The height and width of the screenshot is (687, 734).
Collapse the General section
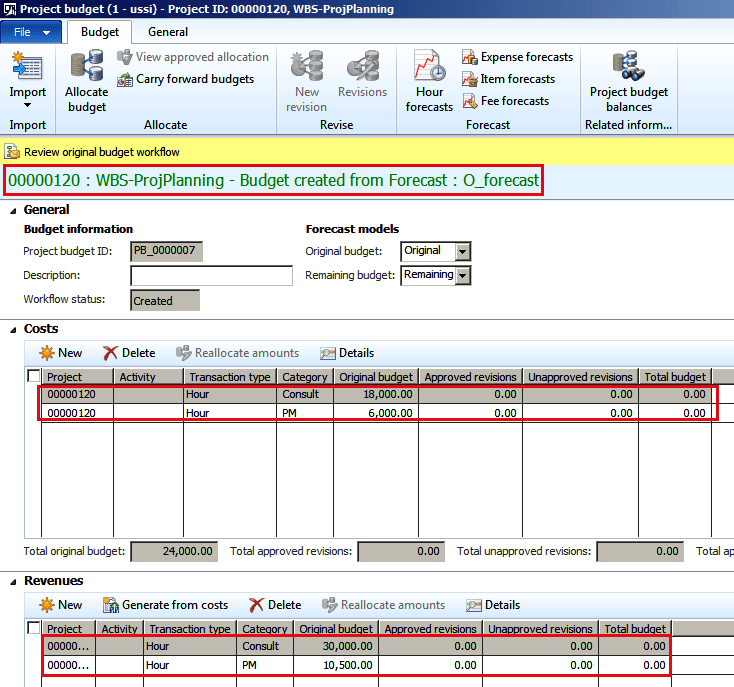pyautogui.click(x=12, y=210)
